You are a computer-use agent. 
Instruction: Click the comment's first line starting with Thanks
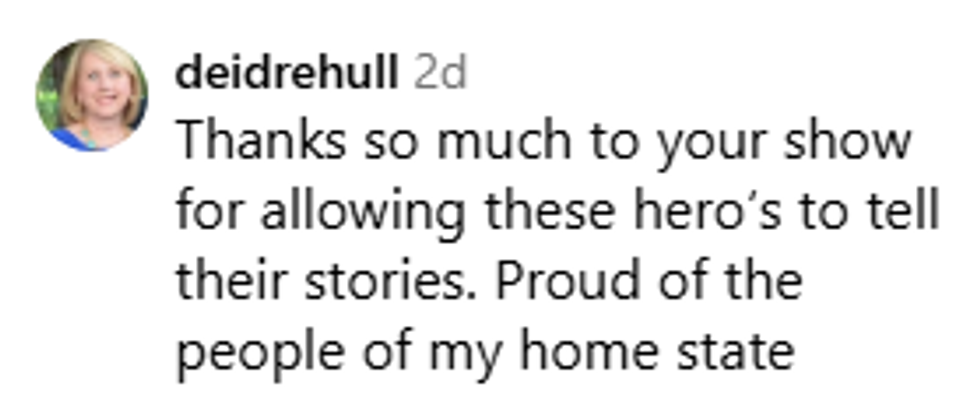(x=544, y=143)
